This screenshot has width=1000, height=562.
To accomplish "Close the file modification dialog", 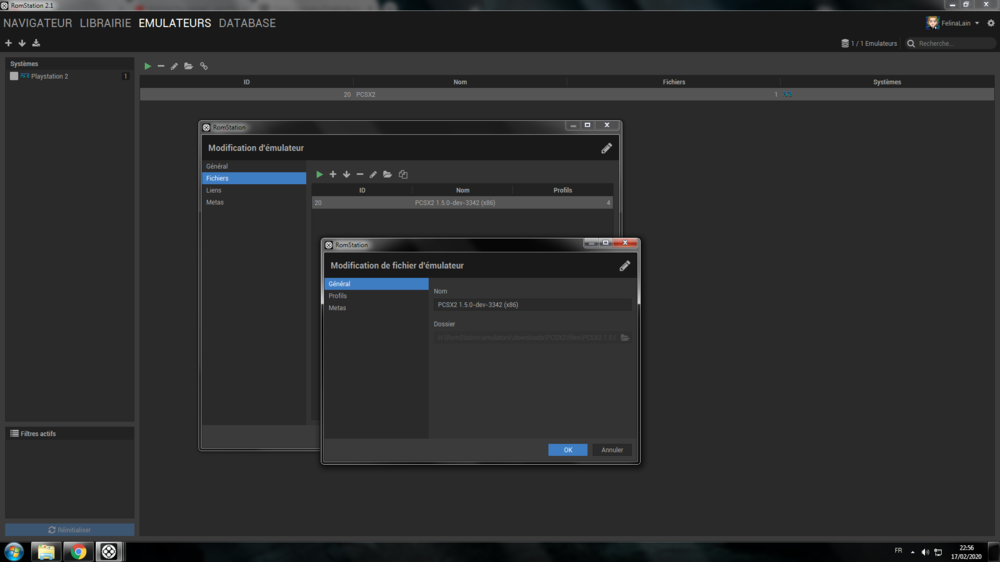I will click(x=626, y=243).
